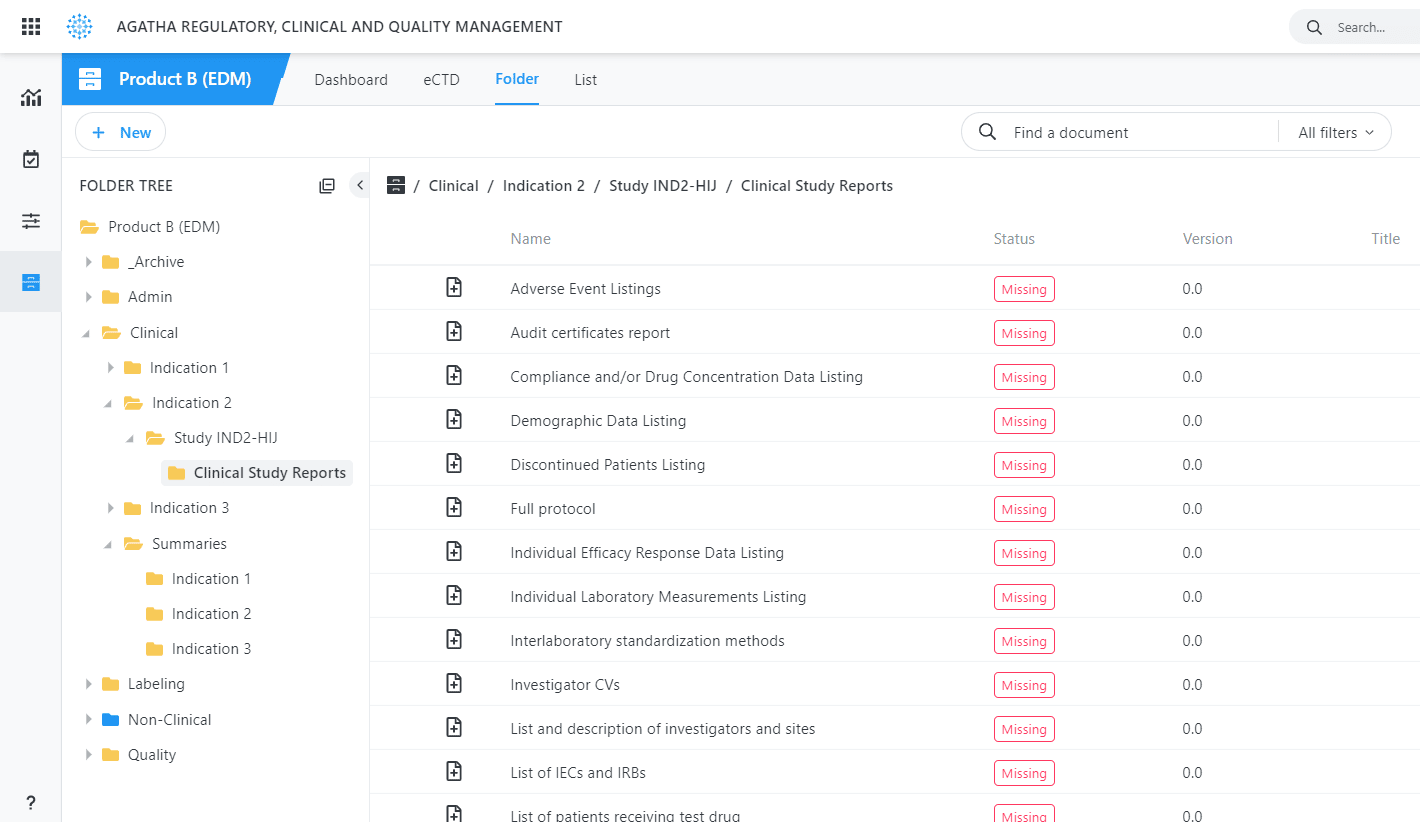Select the Quality folder in tree
1420x822 pixels.
(152, 755)
